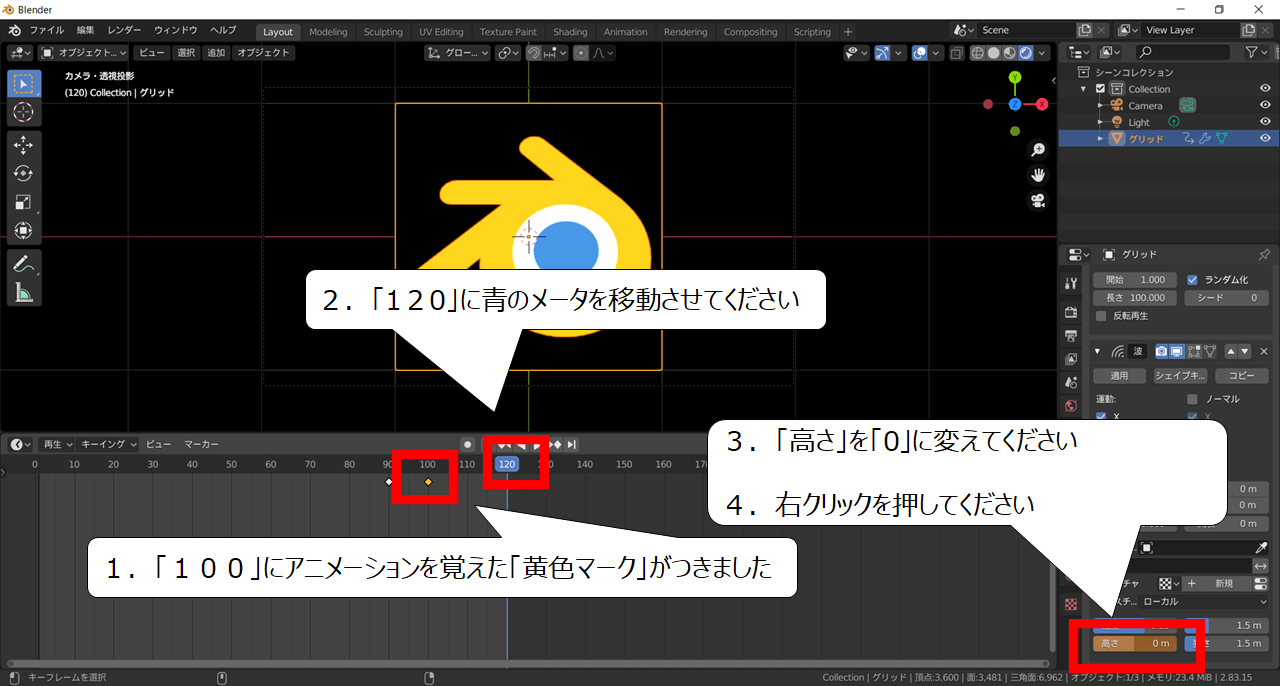Toggle 波 modifier viewport display
This screenshot has width=1280, height=686.
click(x=1177, y=351)
